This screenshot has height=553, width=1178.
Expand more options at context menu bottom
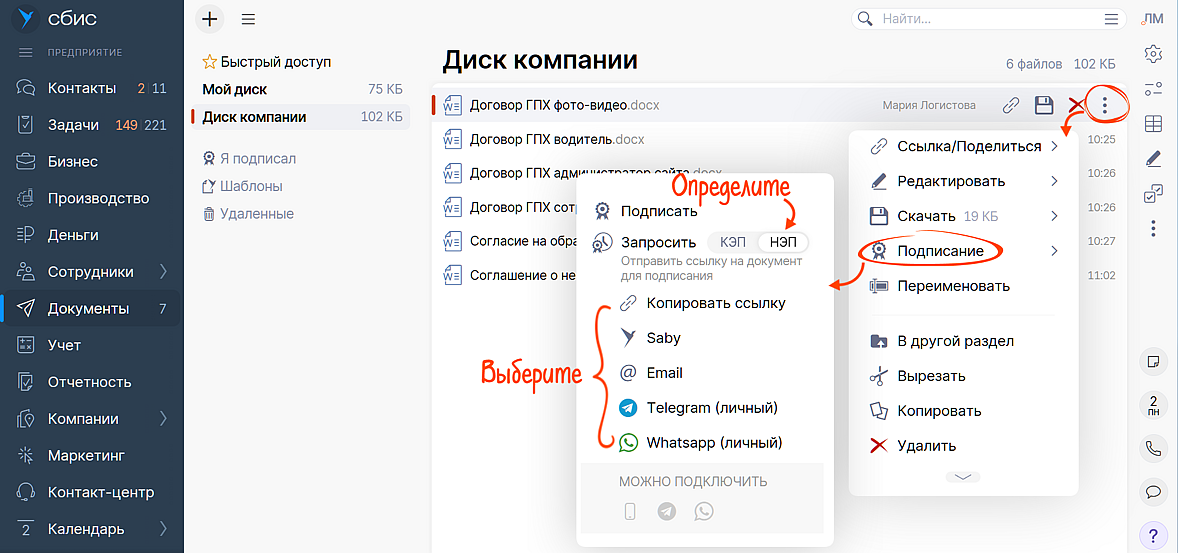pos(963,477)
